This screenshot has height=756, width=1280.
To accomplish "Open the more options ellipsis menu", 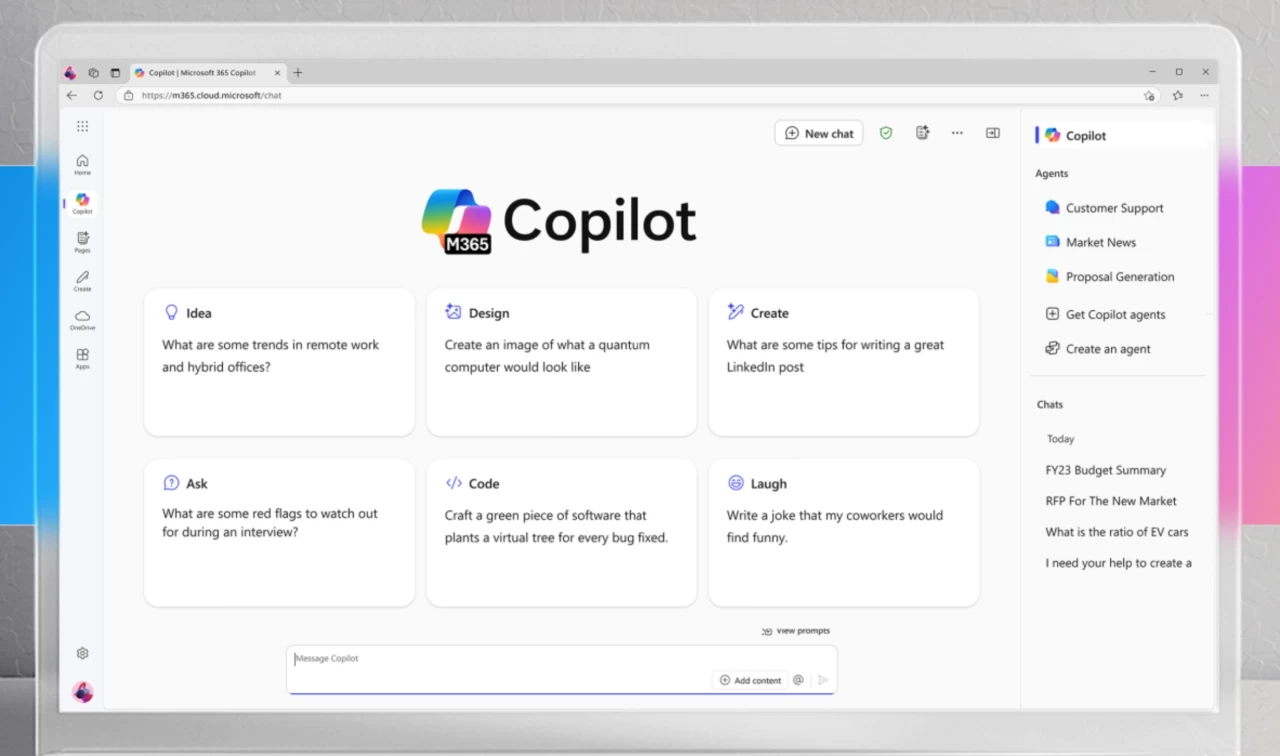I will [x=957, y=132].
